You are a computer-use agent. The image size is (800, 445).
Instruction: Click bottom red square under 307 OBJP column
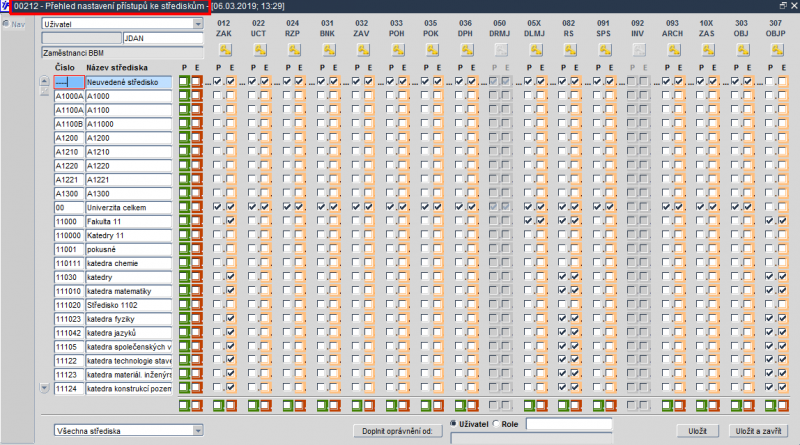tap(783, 406)
